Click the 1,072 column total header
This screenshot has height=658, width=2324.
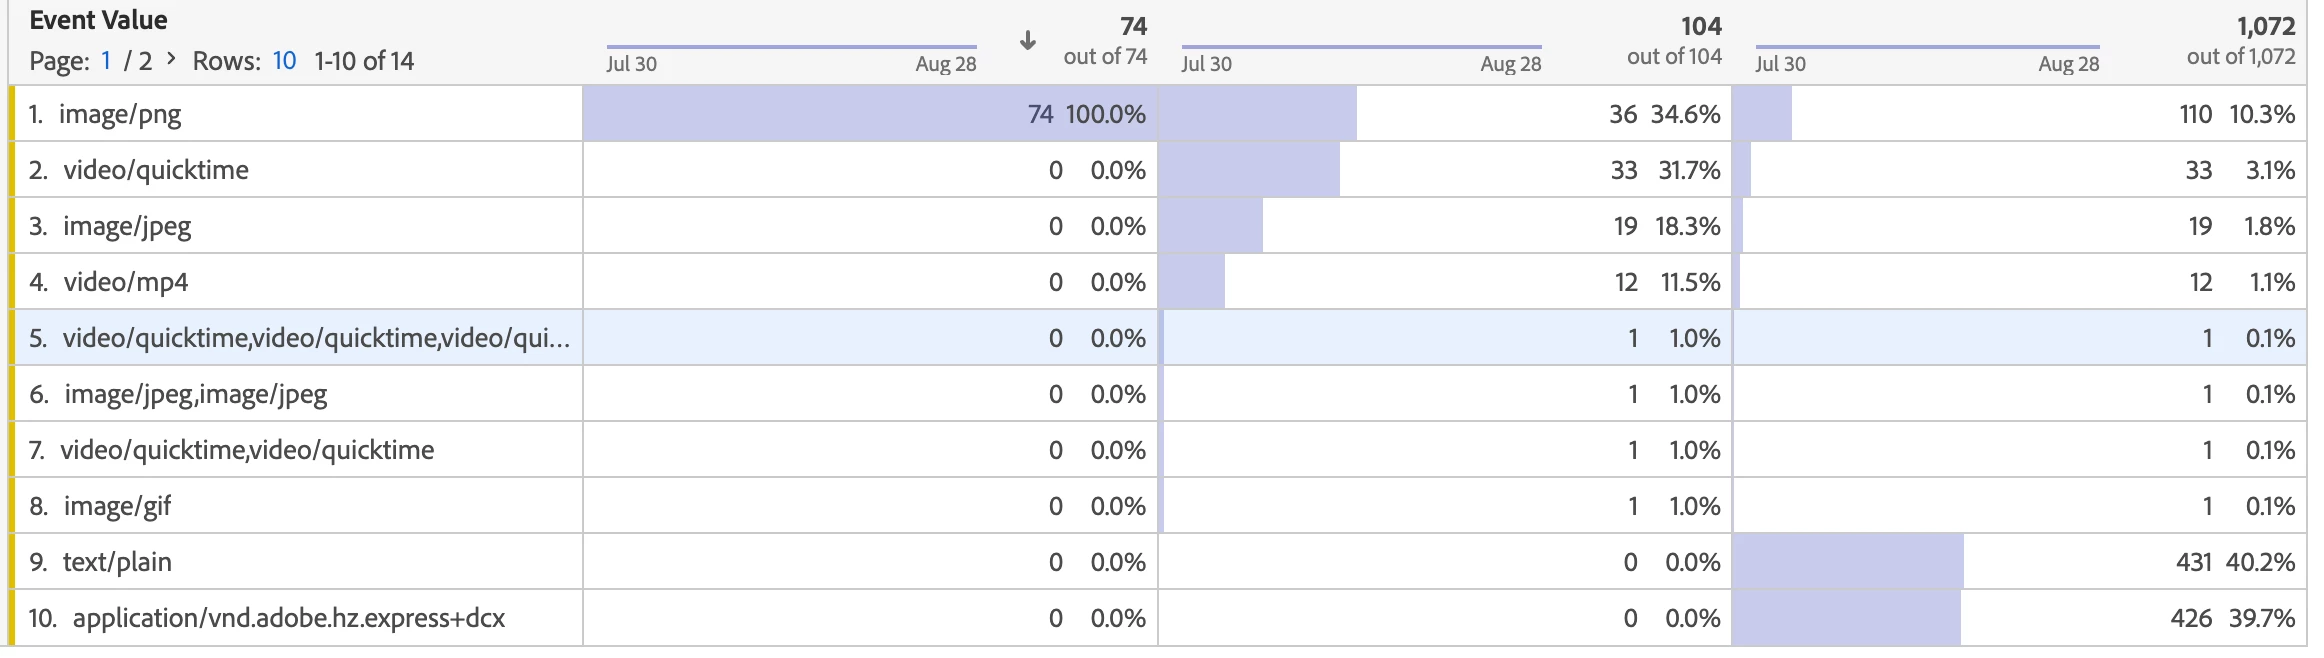(2241, 41)
